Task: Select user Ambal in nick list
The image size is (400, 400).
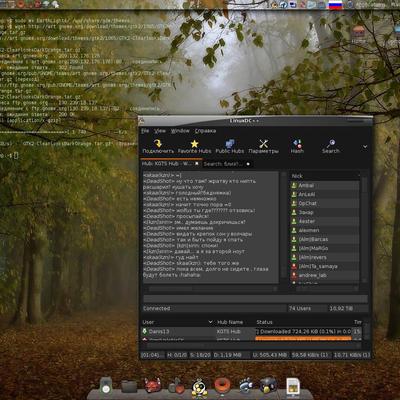Action: 324,185
